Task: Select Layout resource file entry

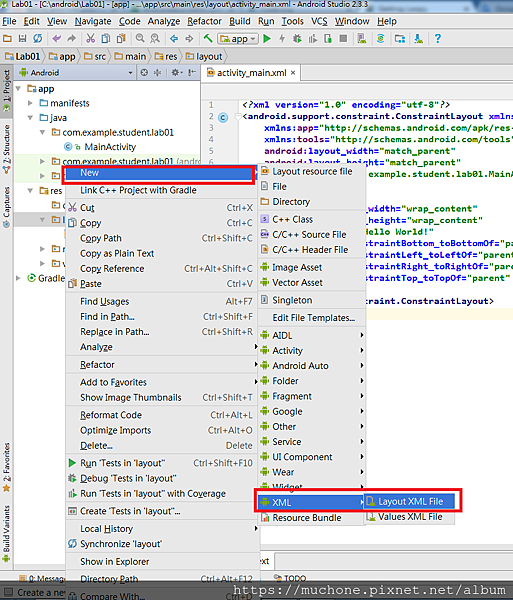Action: (x=312, y=171)
